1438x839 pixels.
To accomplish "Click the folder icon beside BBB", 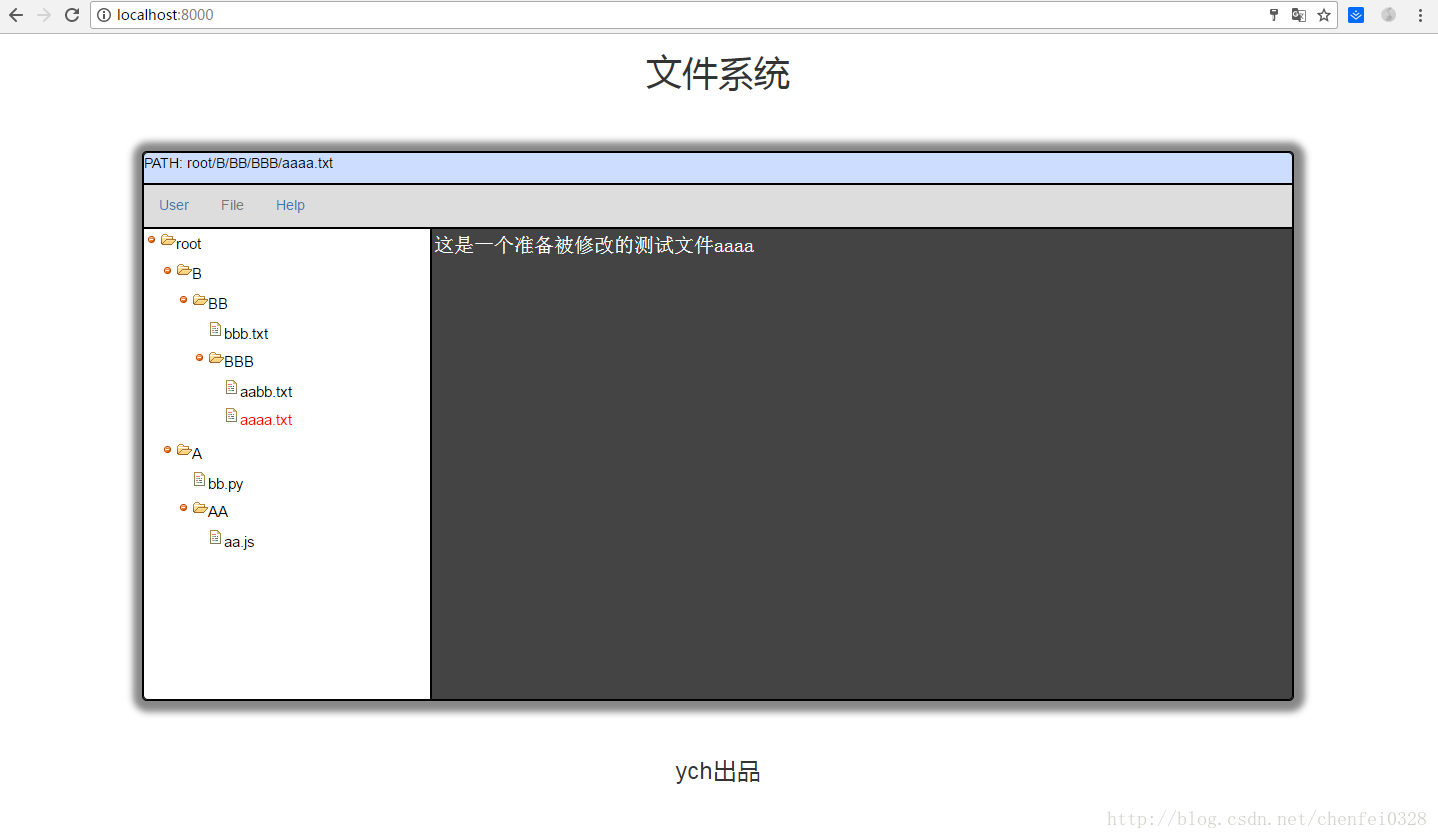I will tap(216, 358).
